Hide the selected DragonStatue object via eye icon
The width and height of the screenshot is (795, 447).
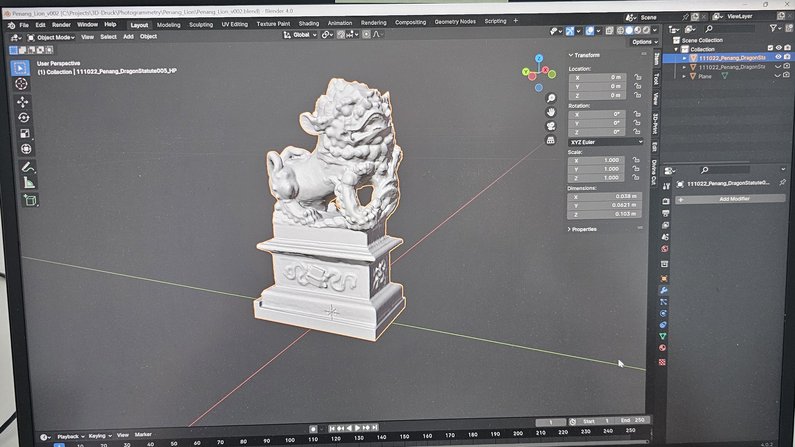pos(777,58)
